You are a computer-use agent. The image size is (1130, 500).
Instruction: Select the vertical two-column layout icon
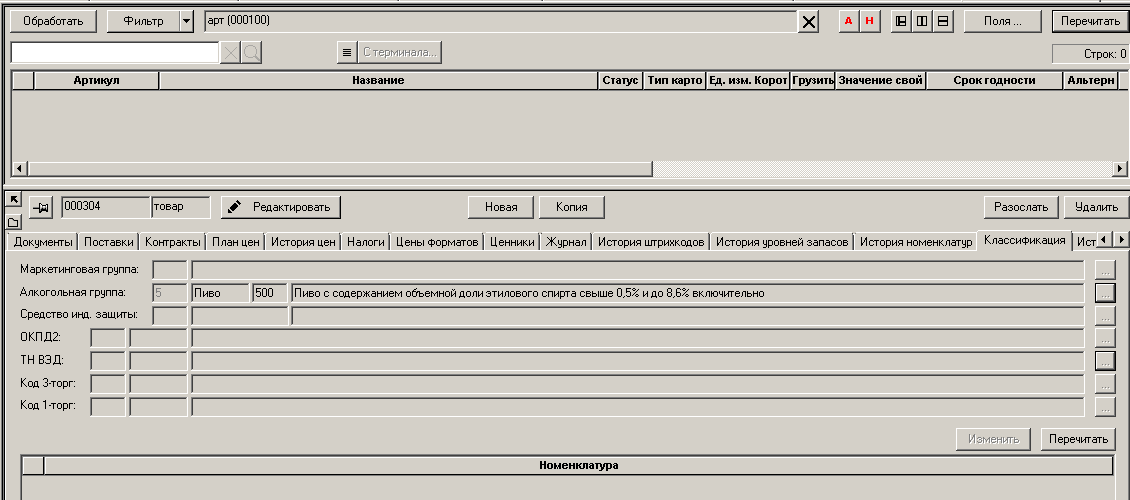pyautogui.click(x=922, y=21)
